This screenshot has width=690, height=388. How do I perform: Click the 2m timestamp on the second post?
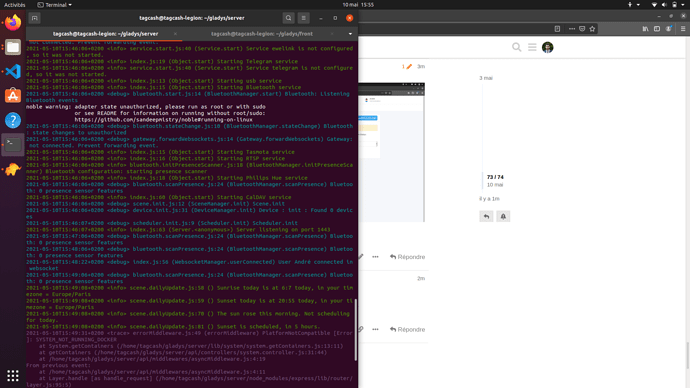coord(421,278)
